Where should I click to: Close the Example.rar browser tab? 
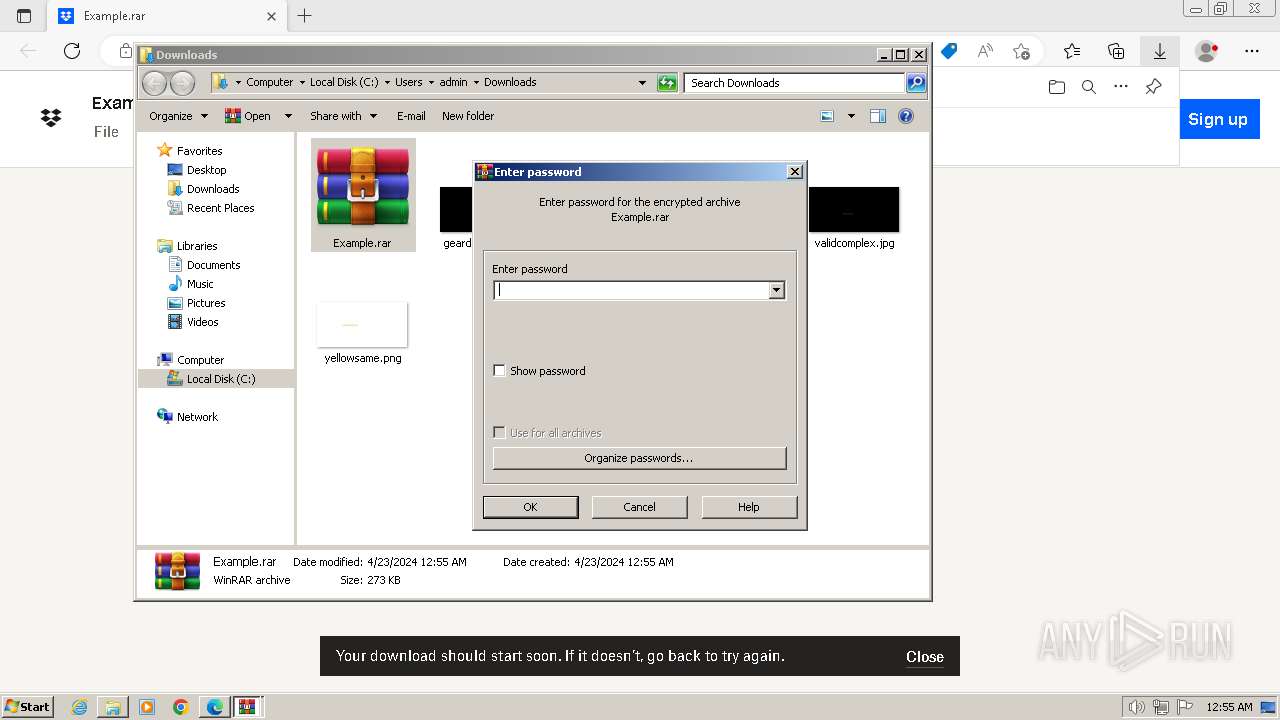coord(272,16)
